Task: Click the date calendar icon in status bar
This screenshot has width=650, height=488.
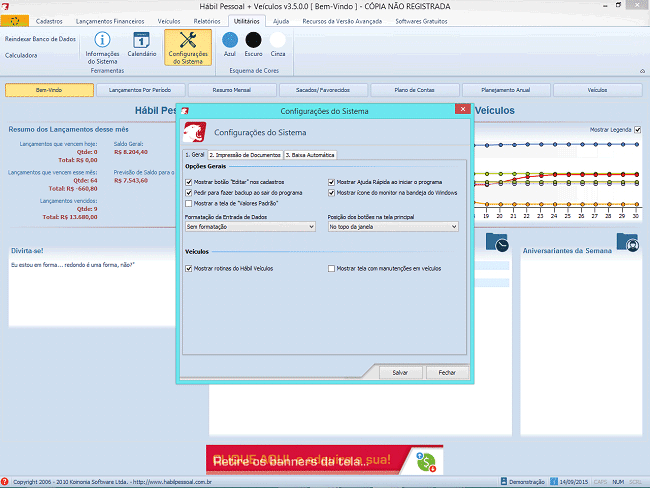Action: 554,481
